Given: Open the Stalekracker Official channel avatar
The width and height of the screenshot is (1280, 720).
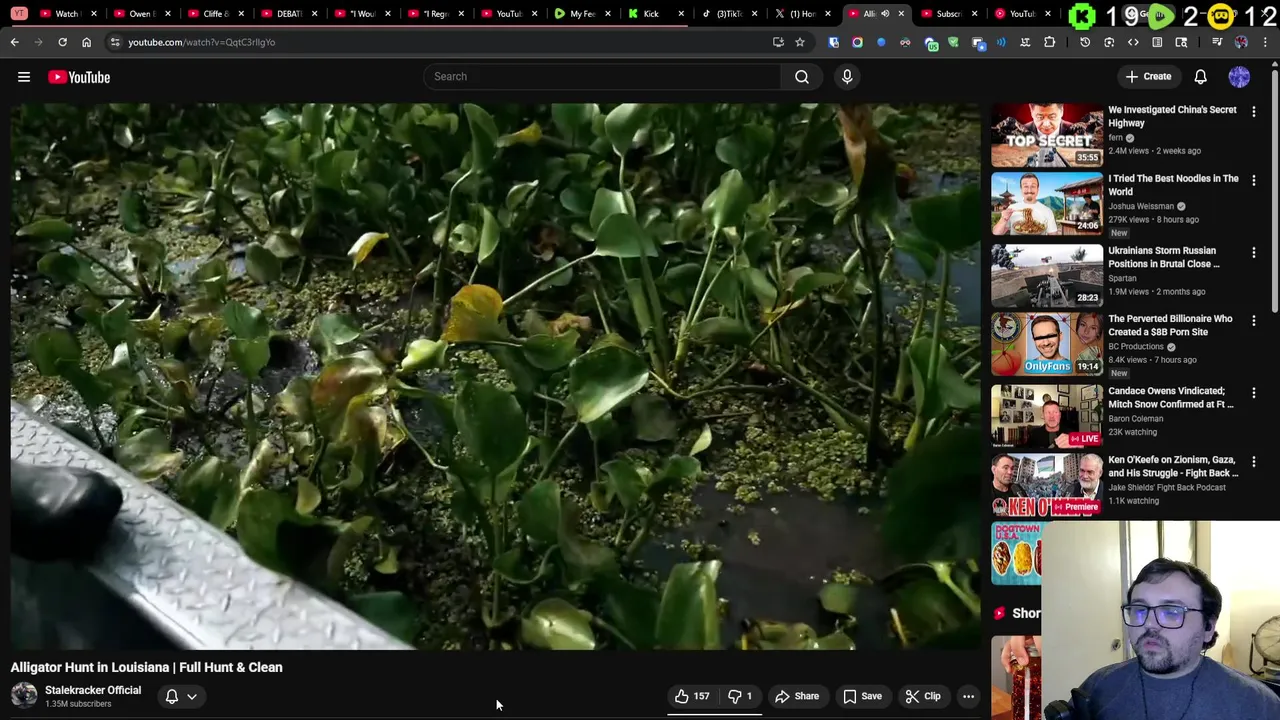Looking at the screenshot, I should pos(24,695).
